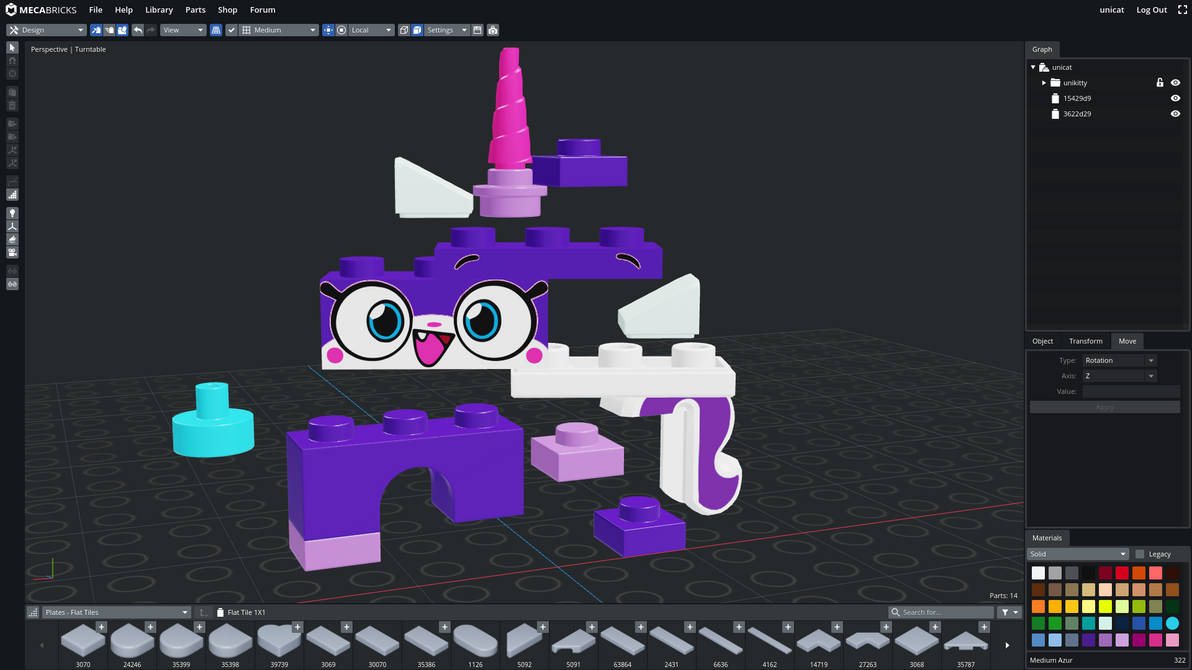1192x670 pixels.
Task: Click the Log Out link
Action: coord(1151,9)
